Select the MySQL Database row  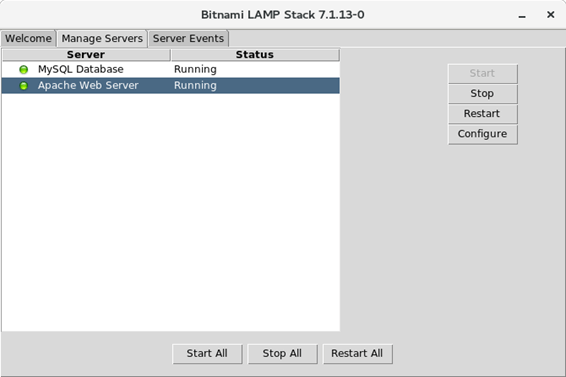(x=170, y=69)
